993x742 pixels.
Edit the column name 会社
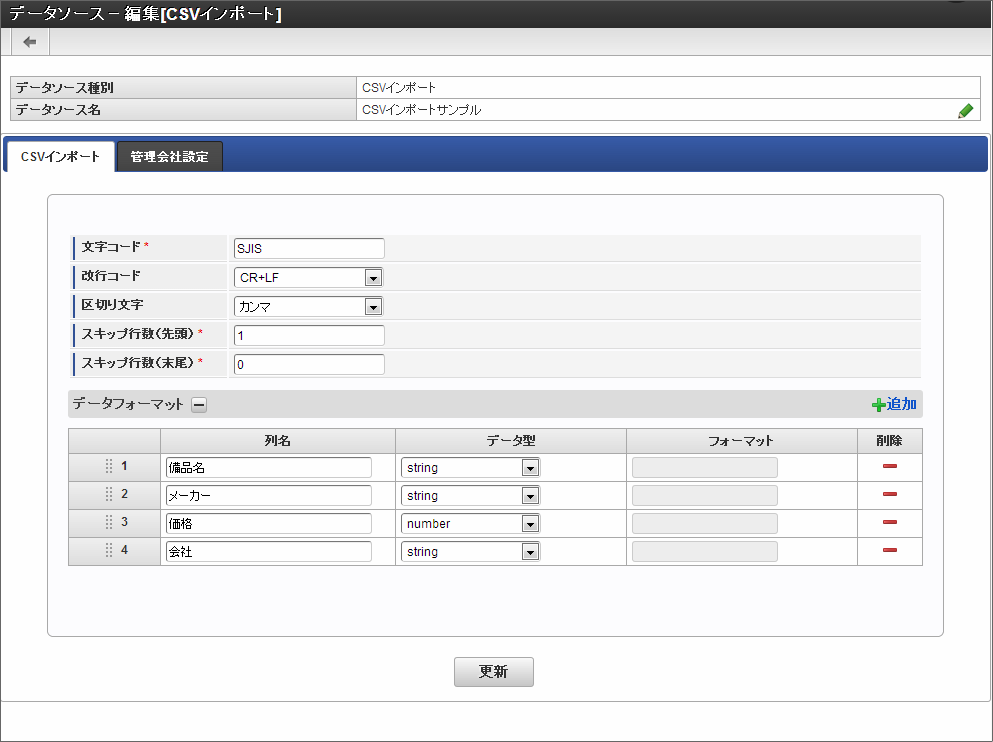pyautogui.click(x=269, y=551)
